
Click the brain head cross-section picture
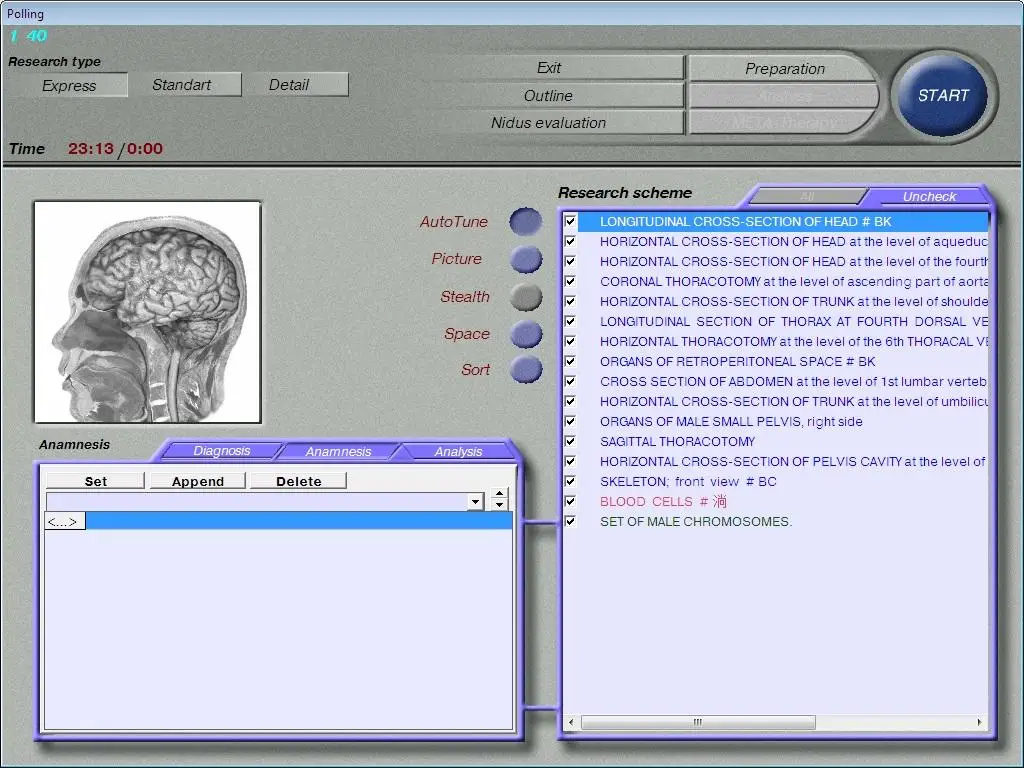(x=147, y=312)
